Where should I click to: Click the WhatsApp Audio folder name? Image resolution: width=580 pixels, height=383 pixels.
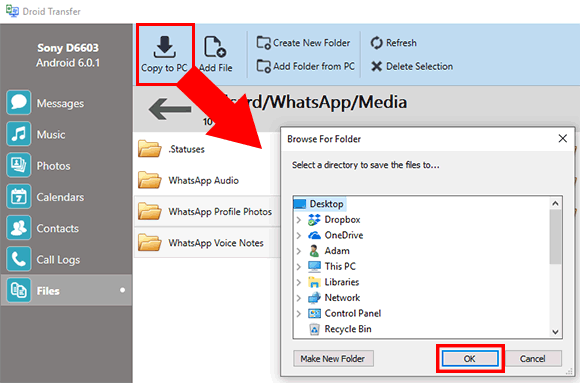coord(203,181)
